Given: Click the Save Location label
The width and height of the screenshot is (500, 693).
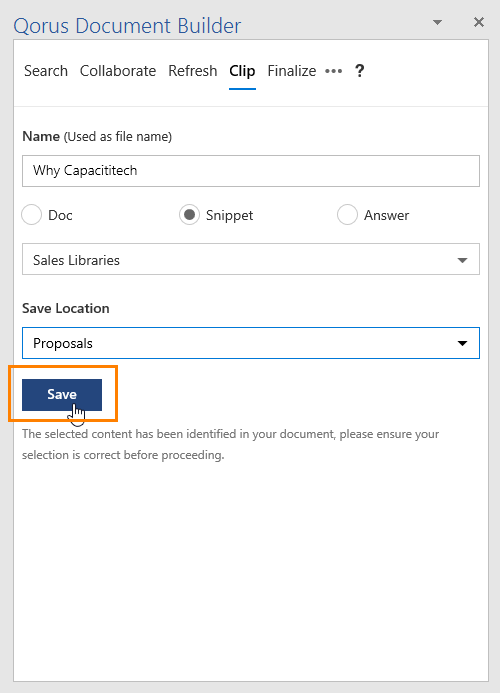Looking at the screenshot, I should (x=66, y=308).
